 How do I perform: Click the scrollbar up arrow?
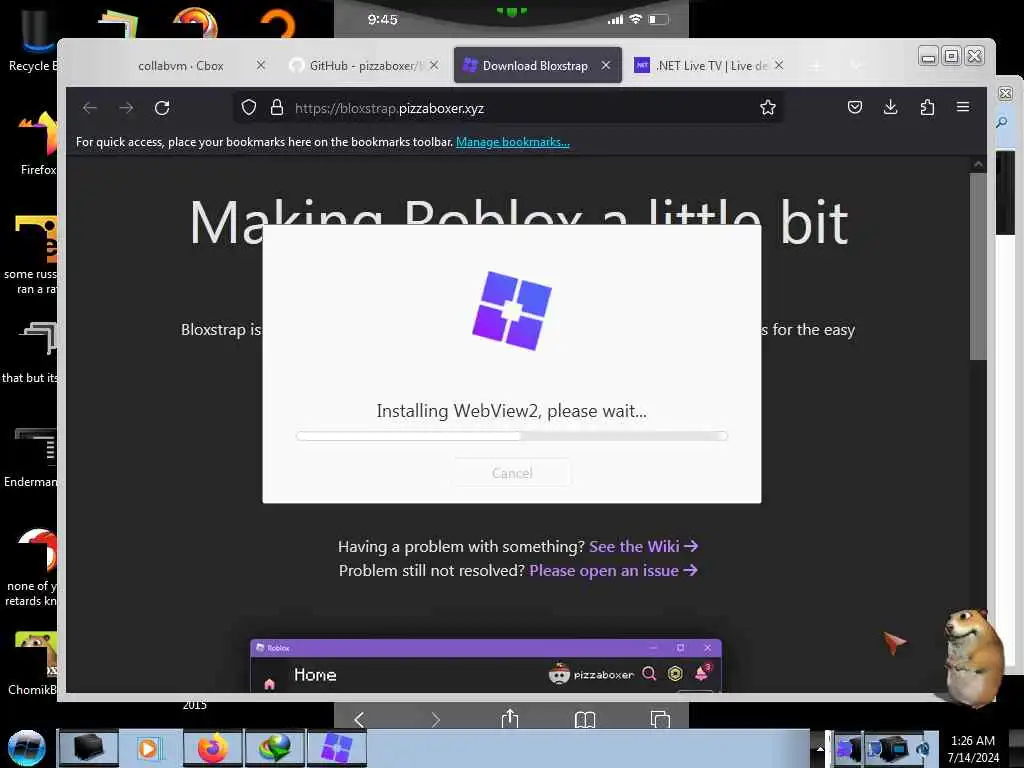pyautogui.click(x=978, y=165)
